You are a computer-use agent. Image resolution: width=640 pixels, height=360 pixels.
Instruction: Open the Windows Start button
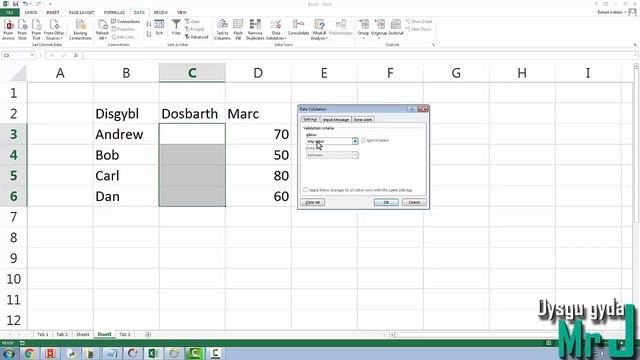[x=9, y=353]
